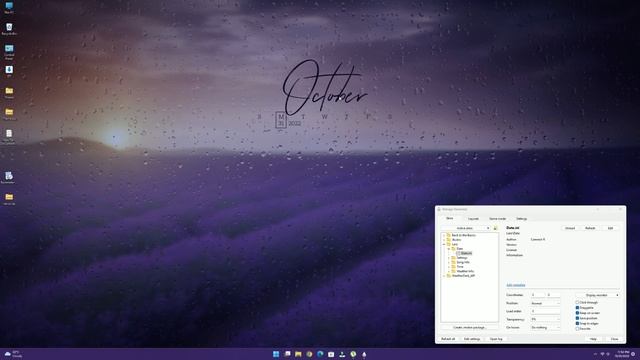Open the Windows Start menu
Screen dimensions: 640x360
pos(276,354)
